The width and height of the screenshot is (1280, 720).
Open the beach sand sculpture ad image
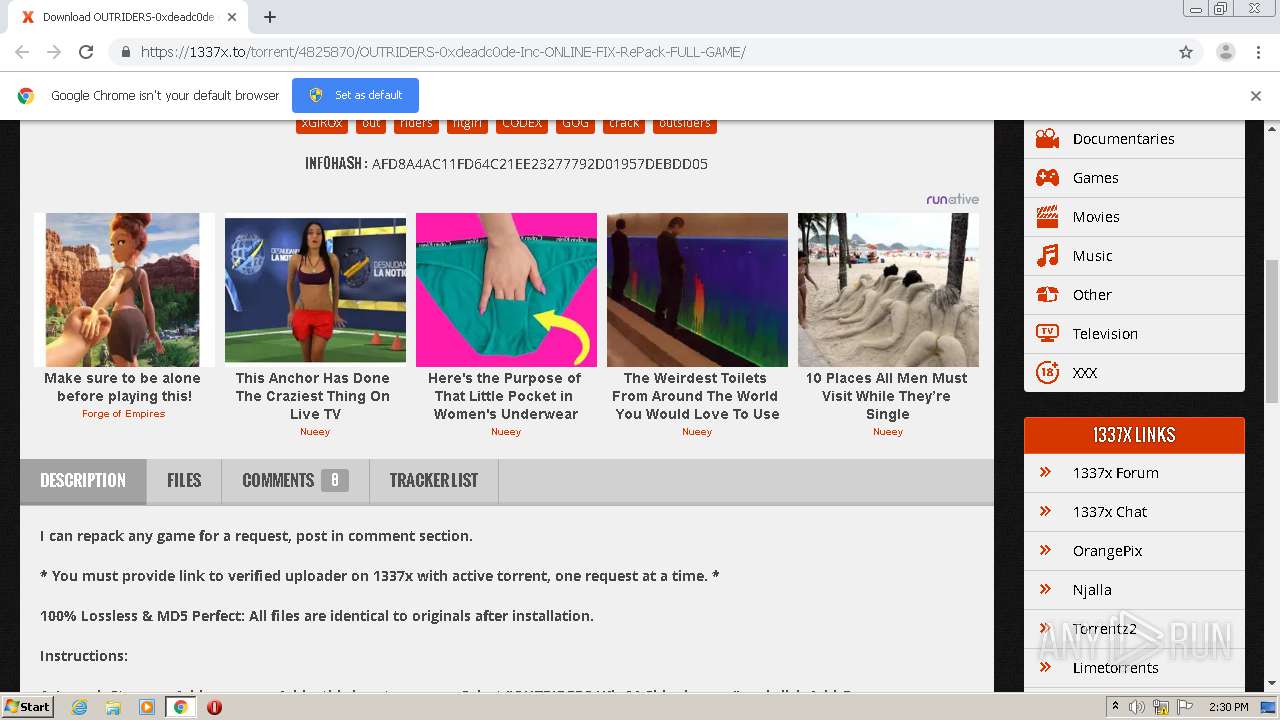(x=888, y=290)
